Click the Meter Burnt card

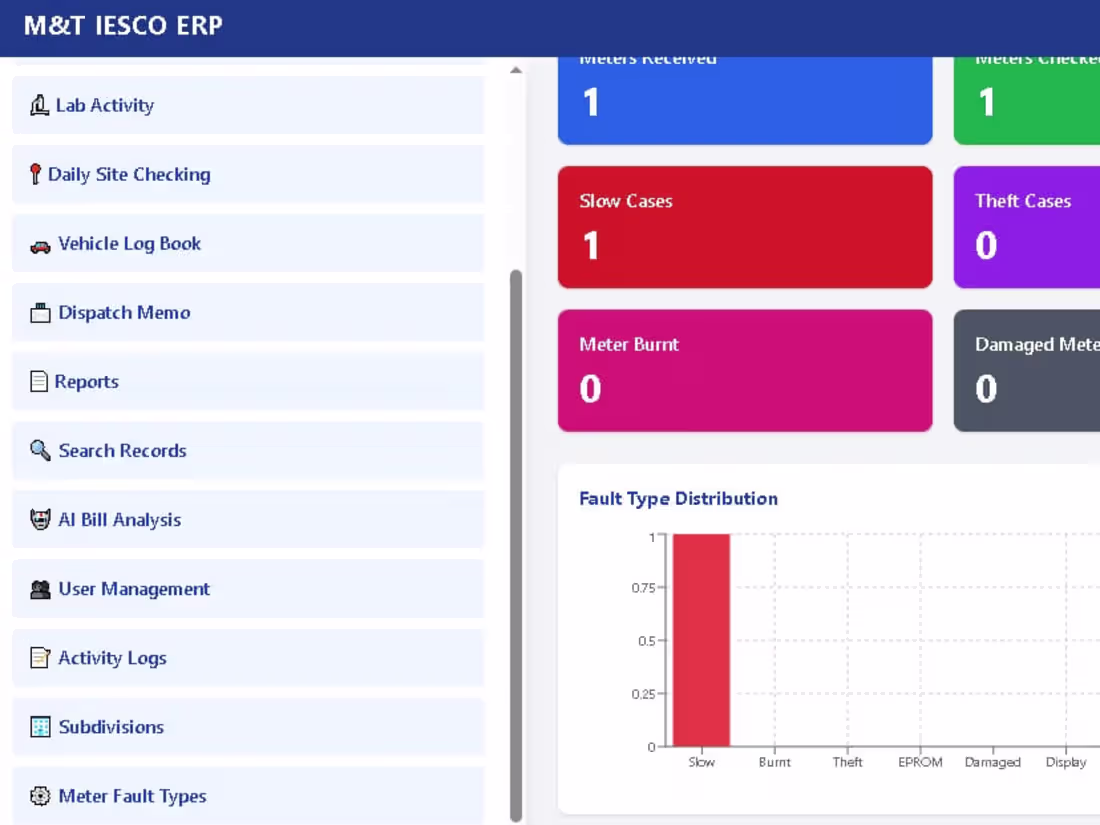pos(744,370)
